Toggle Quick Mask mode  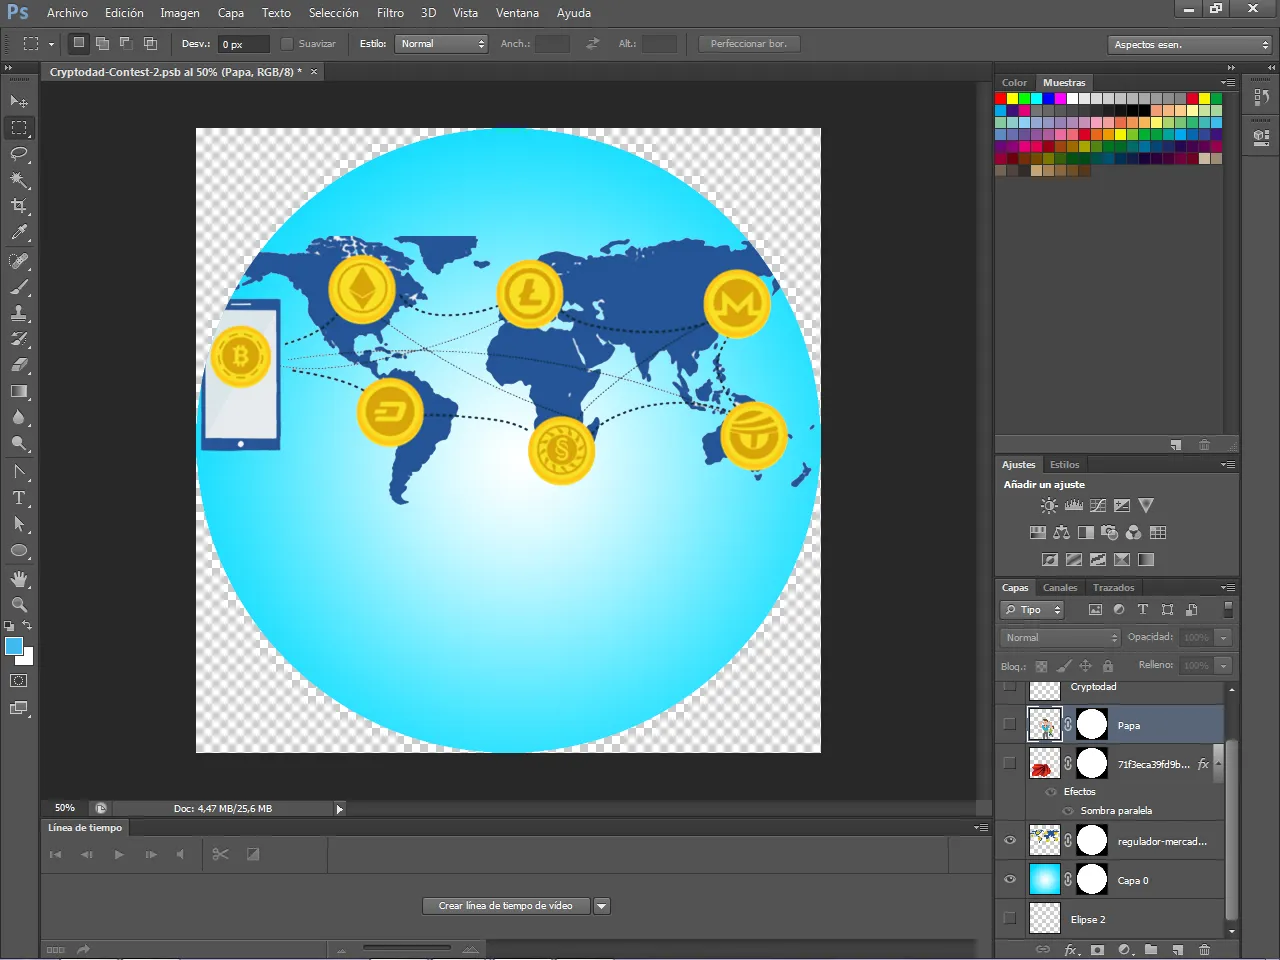tap(19, 681)
